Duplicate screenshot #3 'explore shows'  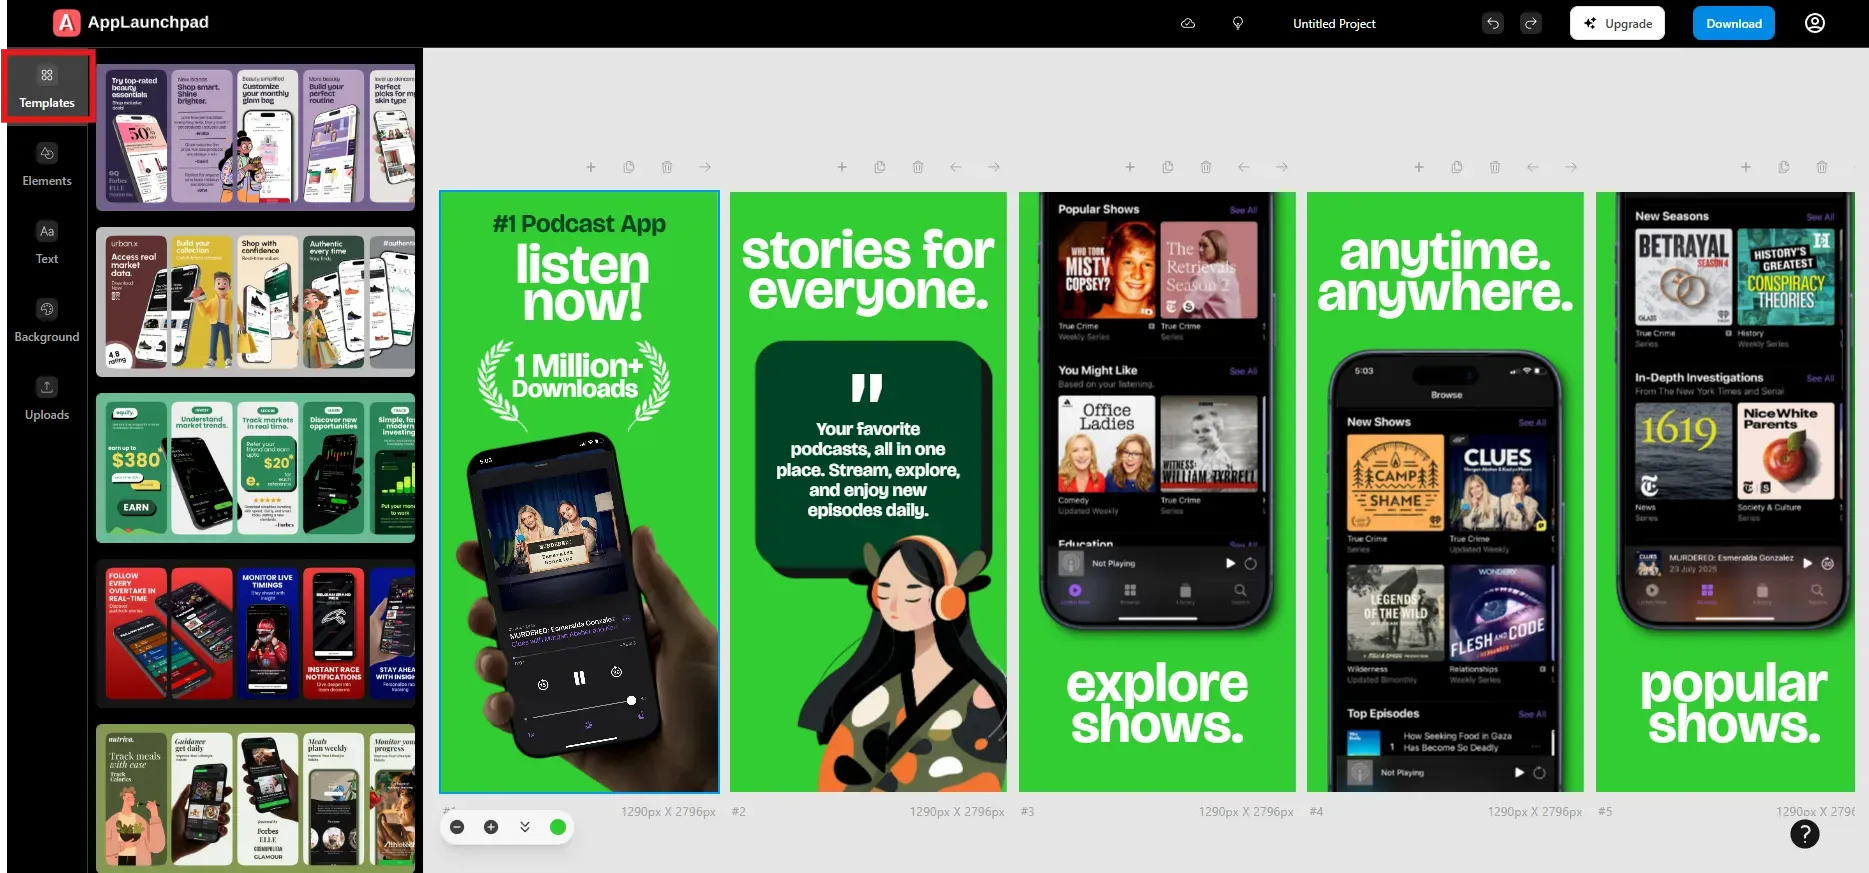1168,167
